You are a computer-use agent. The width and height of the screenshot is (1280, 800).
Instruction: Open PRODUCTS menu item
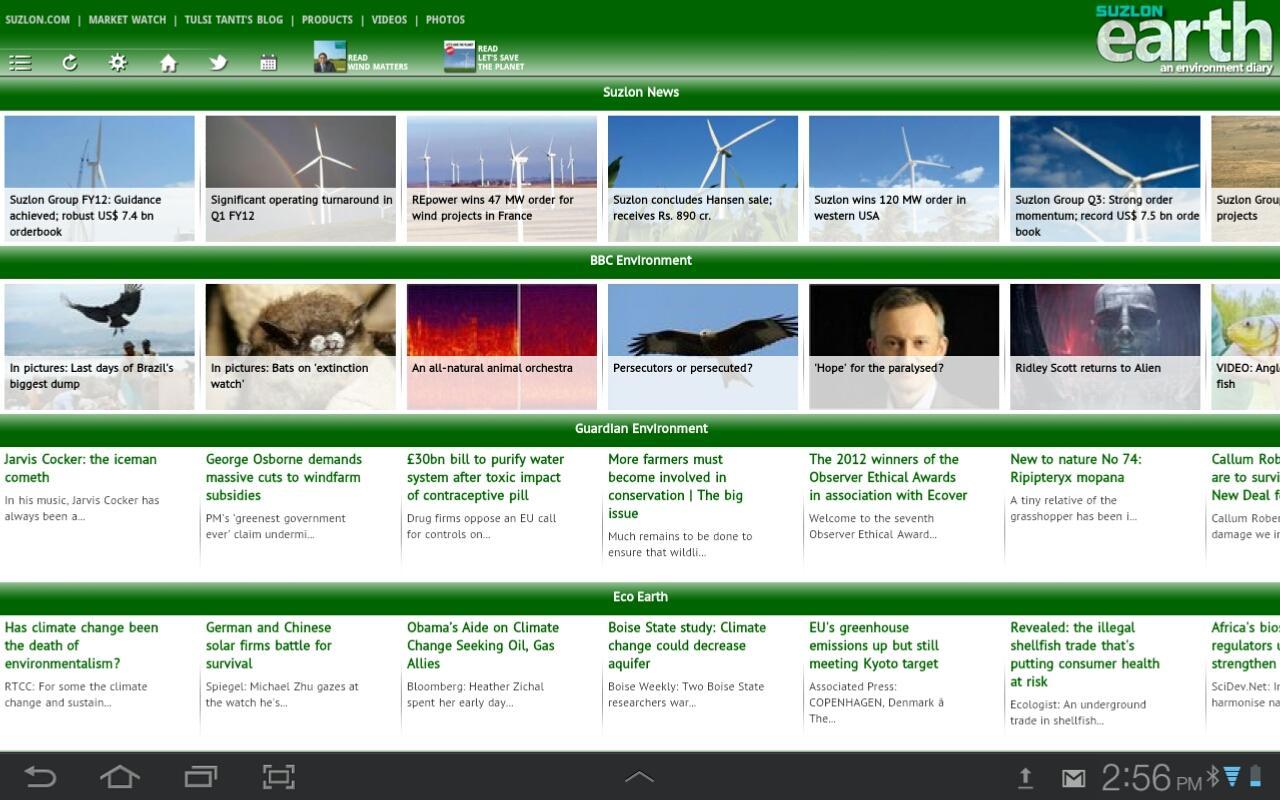[327, 19]
